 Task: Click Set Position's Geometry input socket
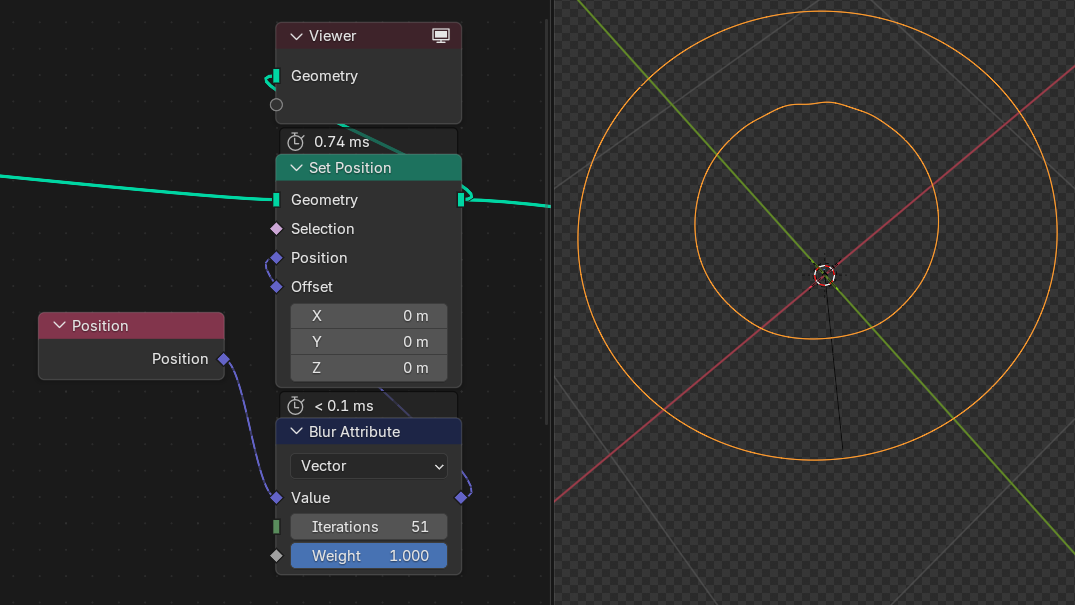276,200
